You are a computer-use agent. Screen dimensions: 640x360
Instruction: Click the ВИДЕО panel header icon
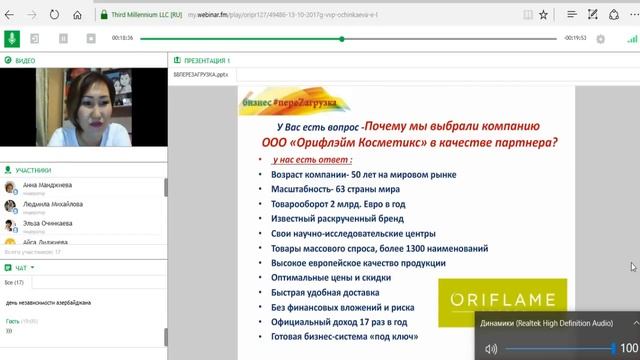(x=8, y=60)
